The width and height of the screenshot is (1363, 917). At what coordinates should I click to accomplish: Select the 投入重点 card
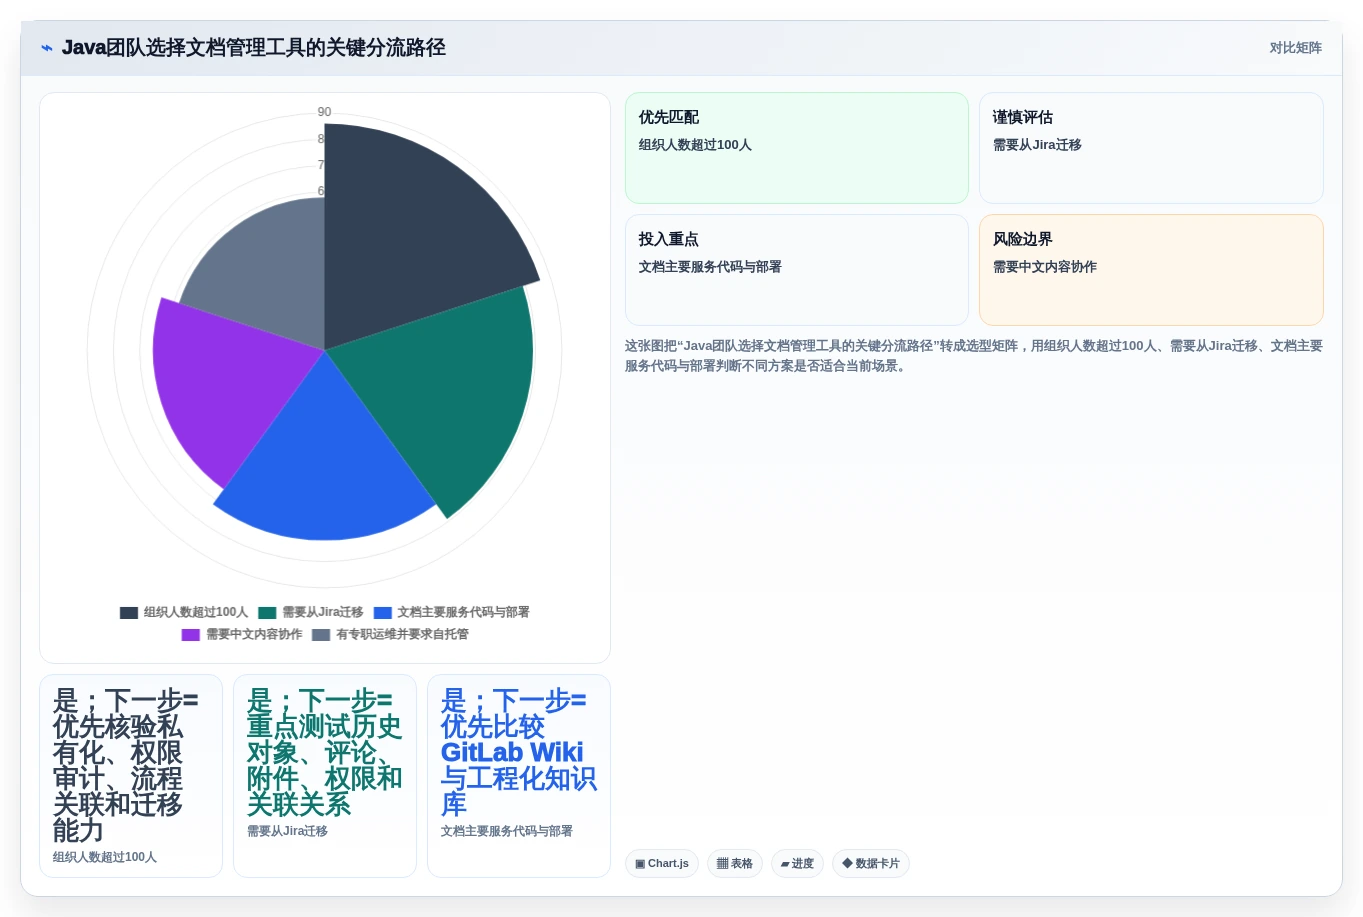coord(797,270)
